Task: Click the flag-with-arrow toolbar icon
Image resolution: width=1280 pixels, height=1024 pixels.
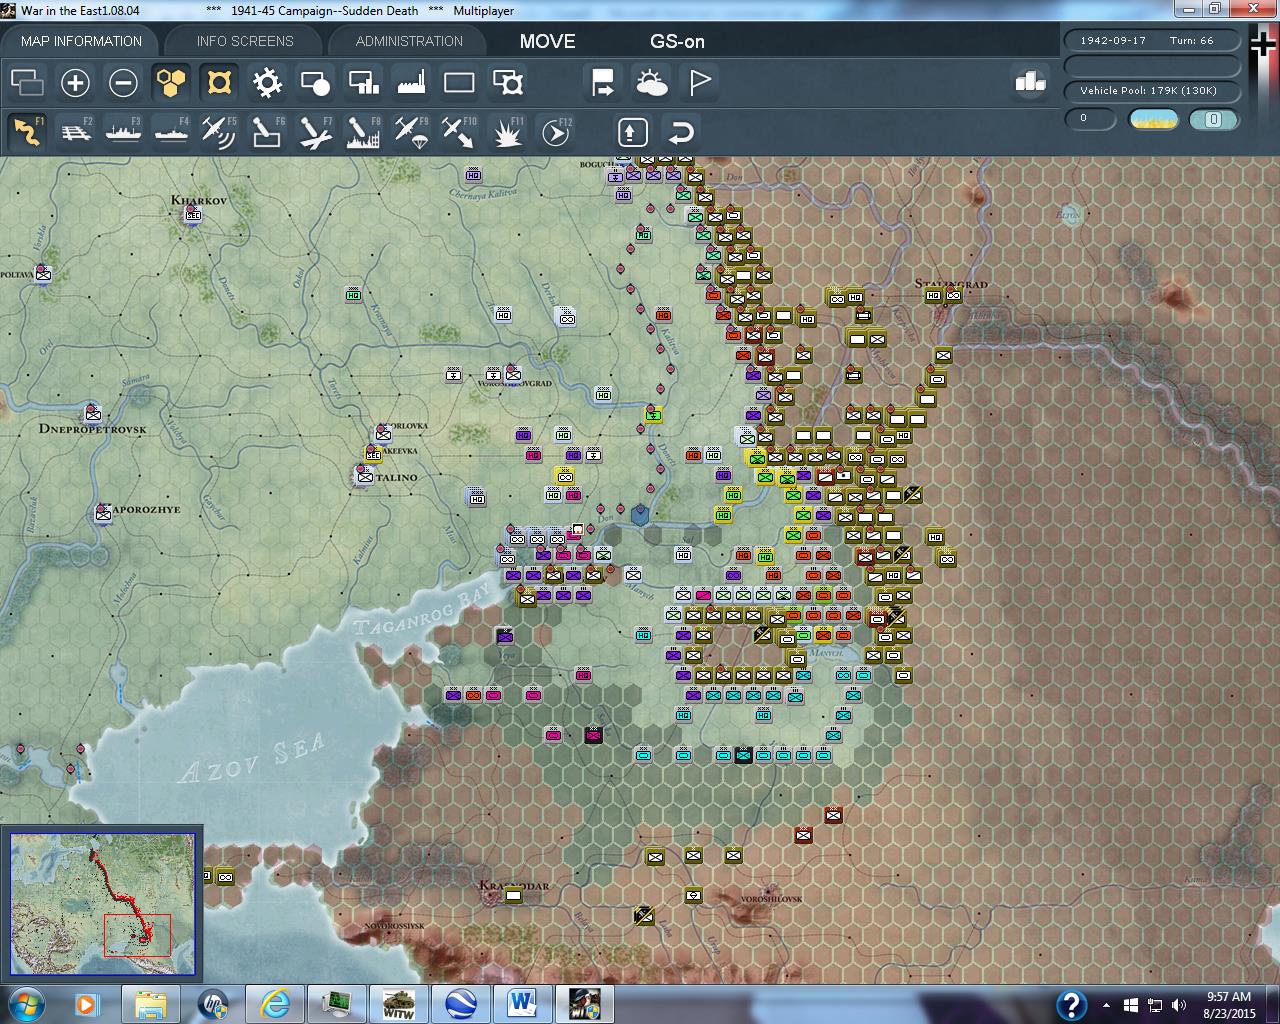Action: click(603, 82)
